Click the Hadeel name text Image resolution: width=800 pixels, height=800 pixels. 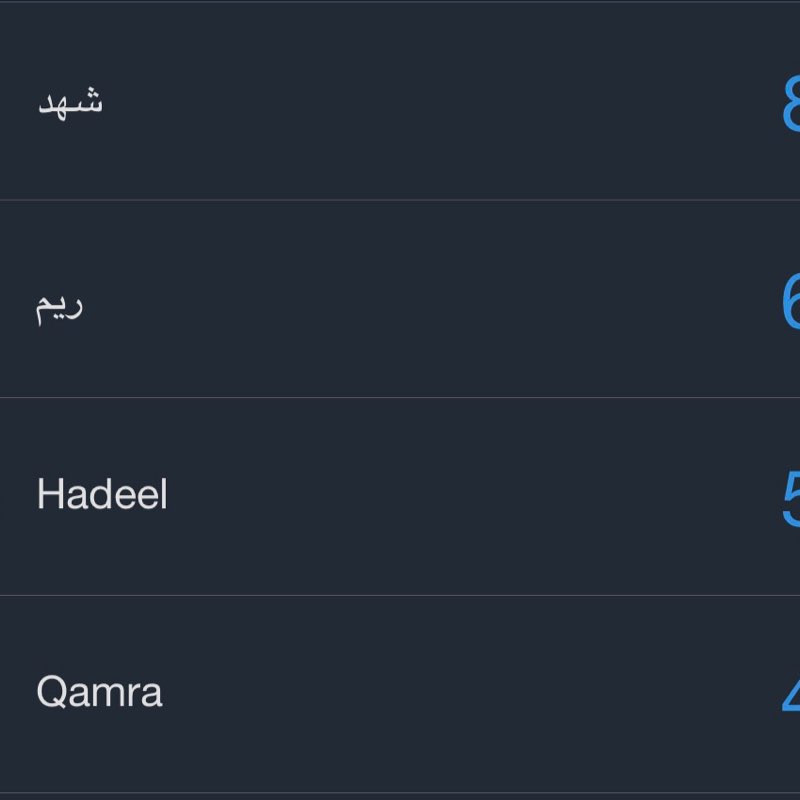[x=103, y=493]
